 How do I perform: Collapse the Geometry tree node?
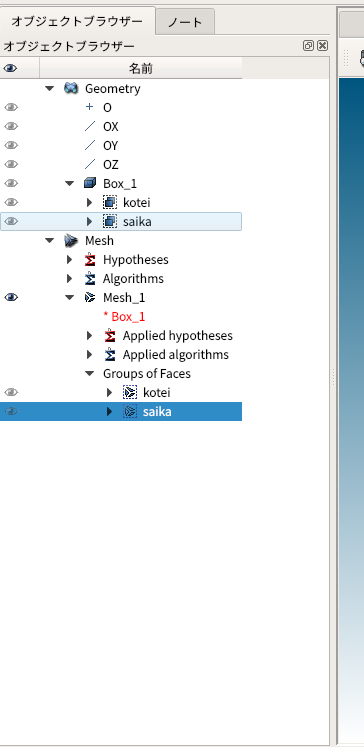point(50,88)
